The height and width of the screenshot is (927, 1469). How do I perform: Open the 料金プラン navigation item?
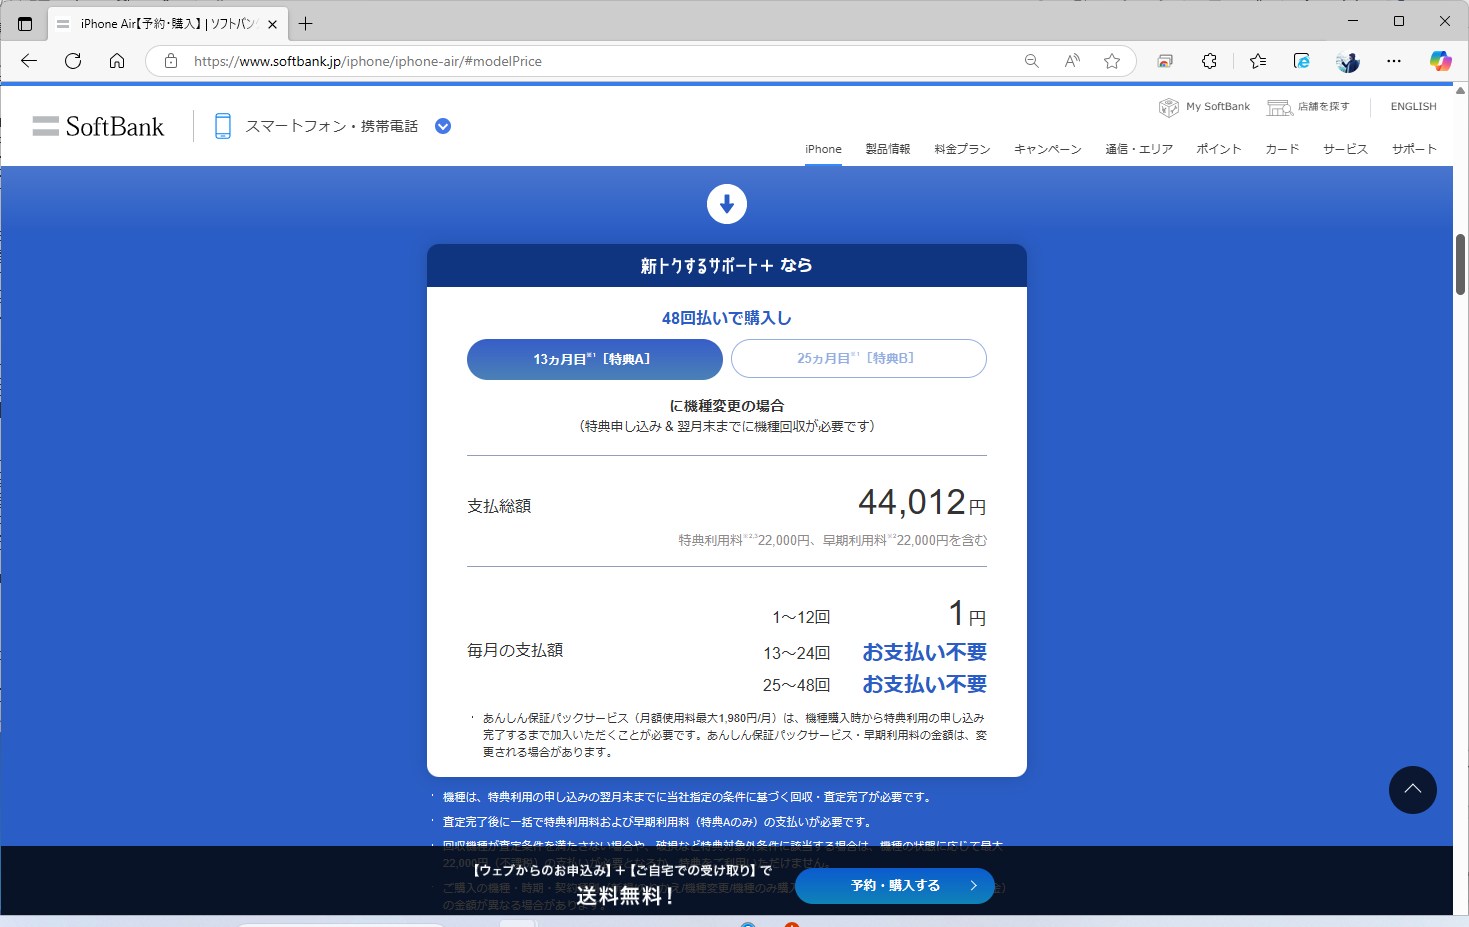[960, 148]
